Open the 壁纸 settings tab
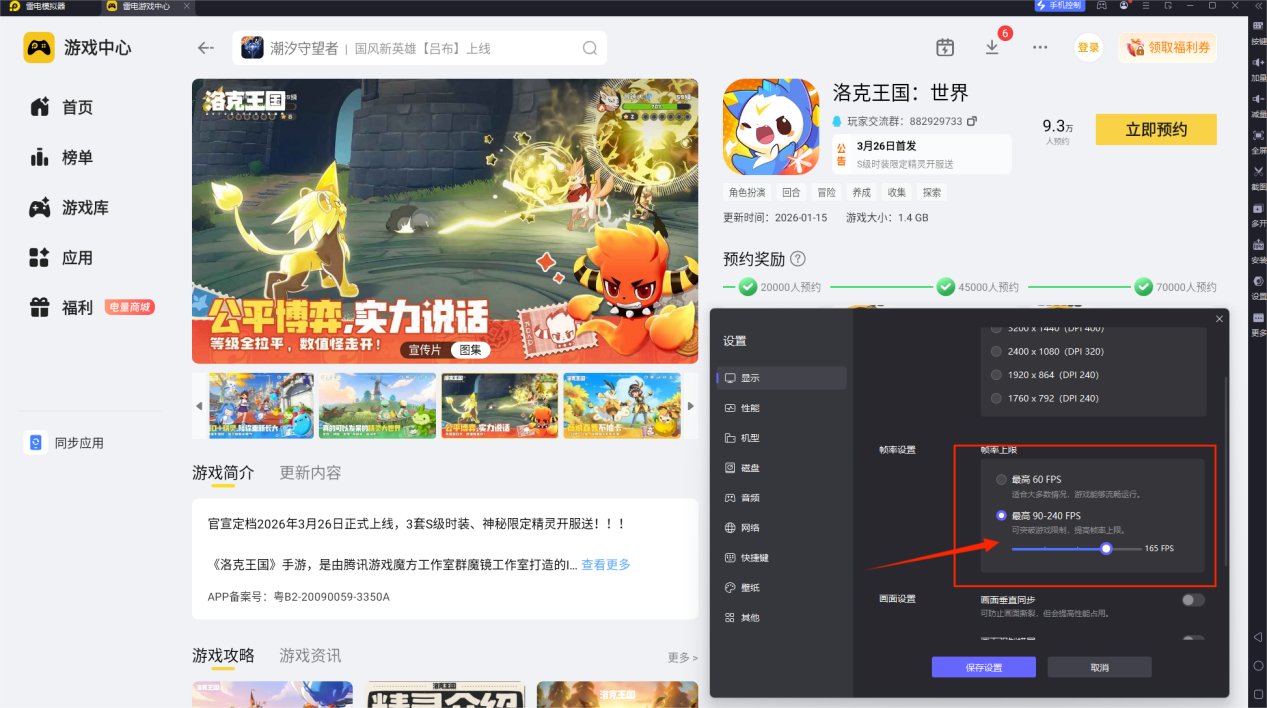The width and height of the screenshot is (1267, 708). click(x=782, y=588)
